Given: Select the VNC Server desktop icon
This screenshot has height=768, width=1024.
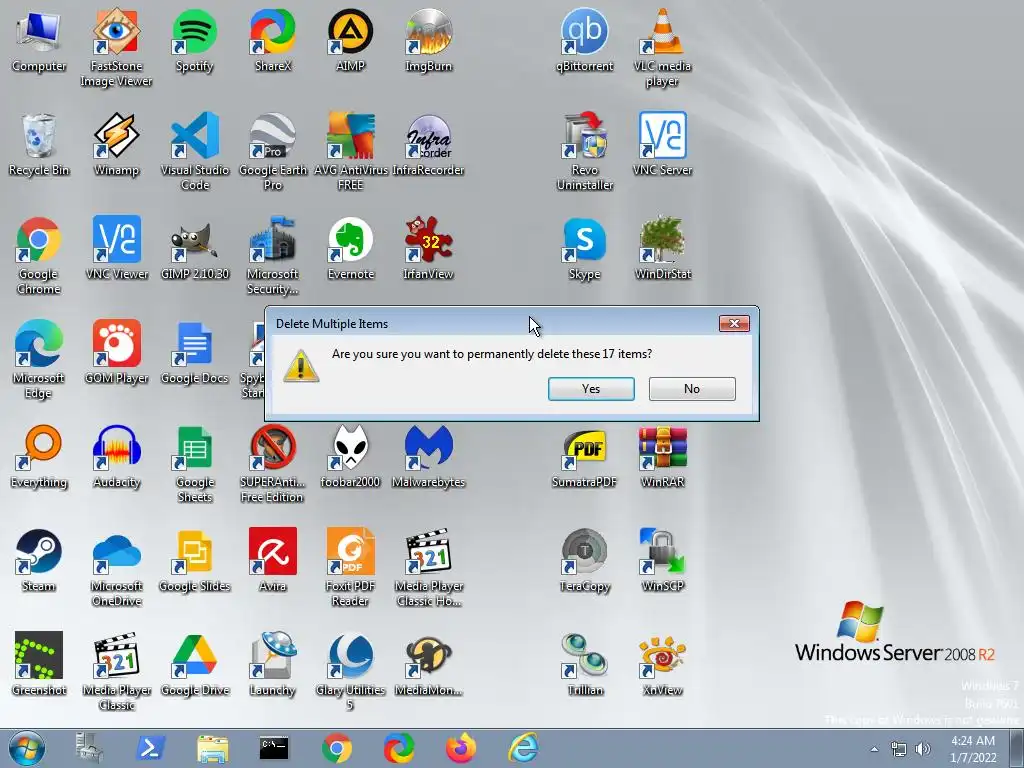Looking at the screenshot, I should (662, 144).
